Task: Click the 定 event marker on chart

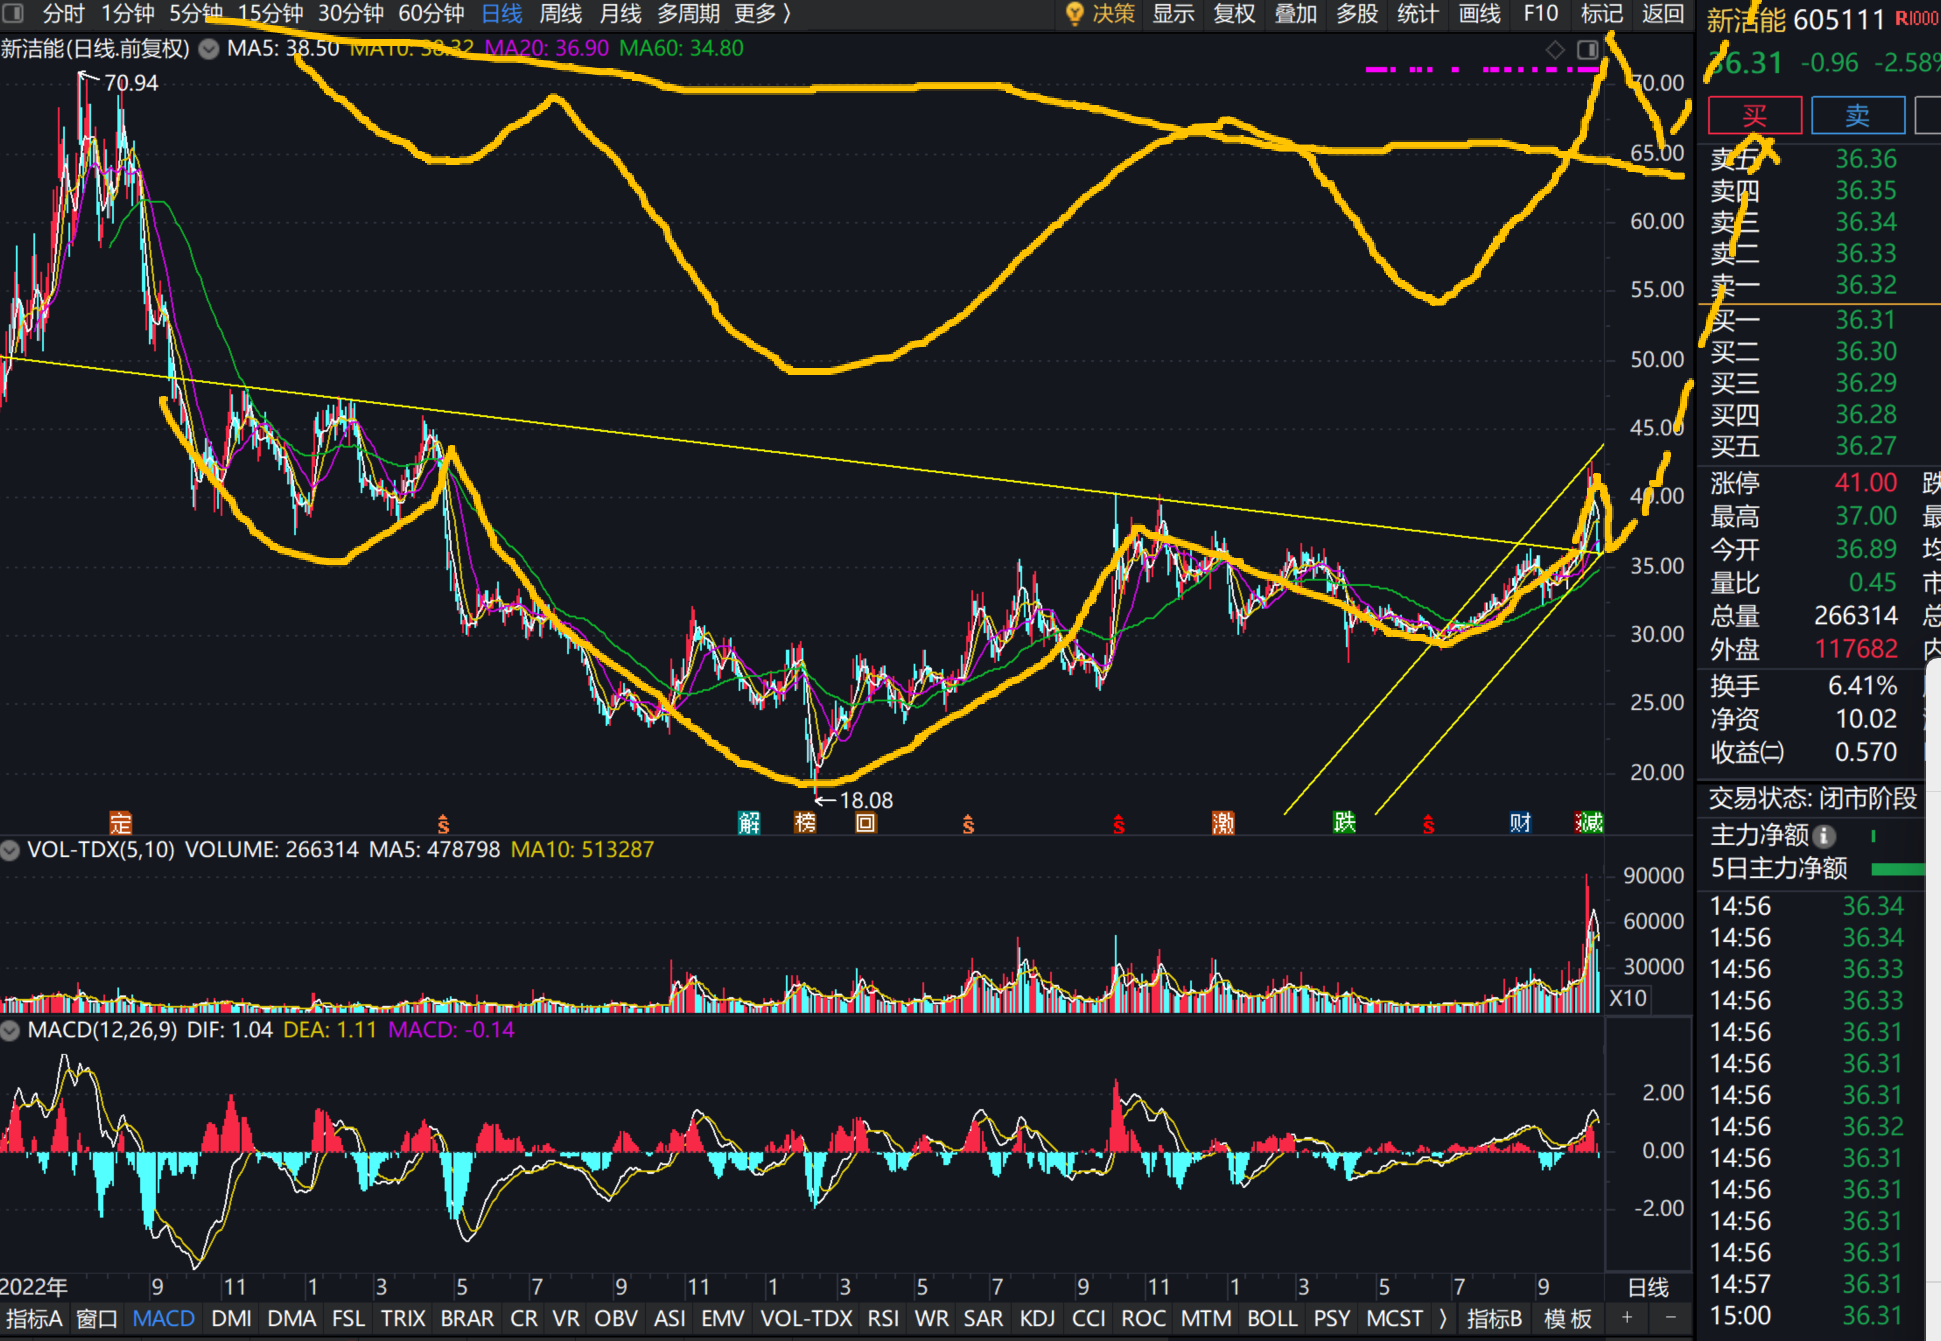Action: (120, 823)
